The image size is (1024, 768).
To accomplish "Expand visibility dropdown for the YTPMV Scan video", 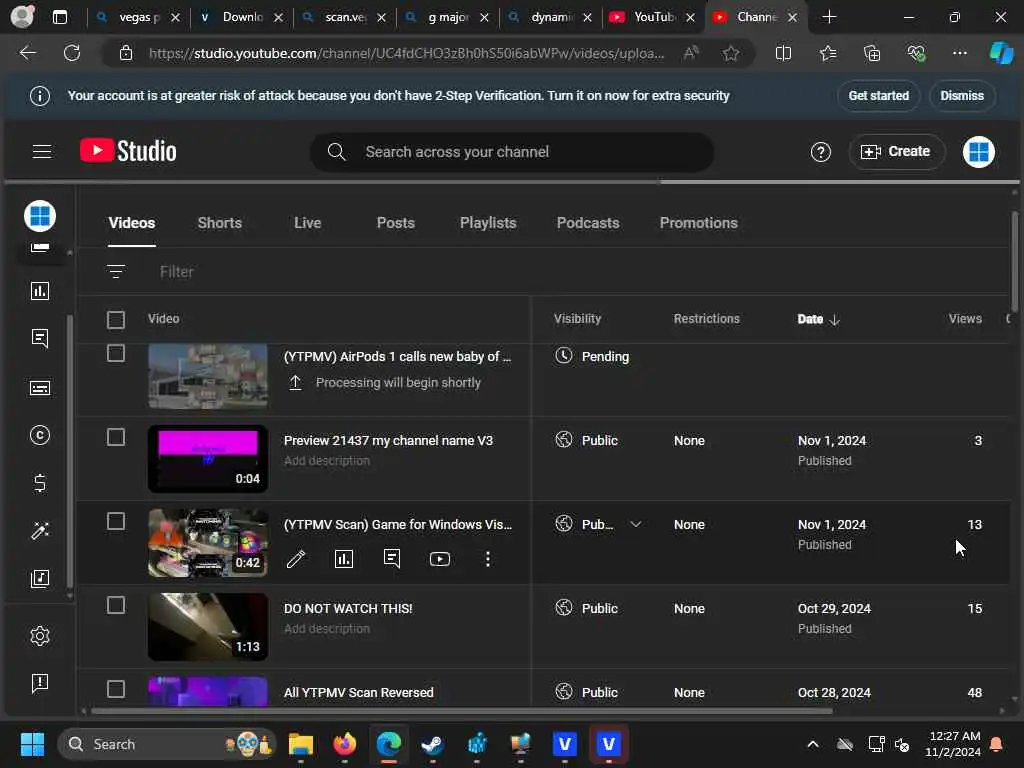I will pos(635,524).
